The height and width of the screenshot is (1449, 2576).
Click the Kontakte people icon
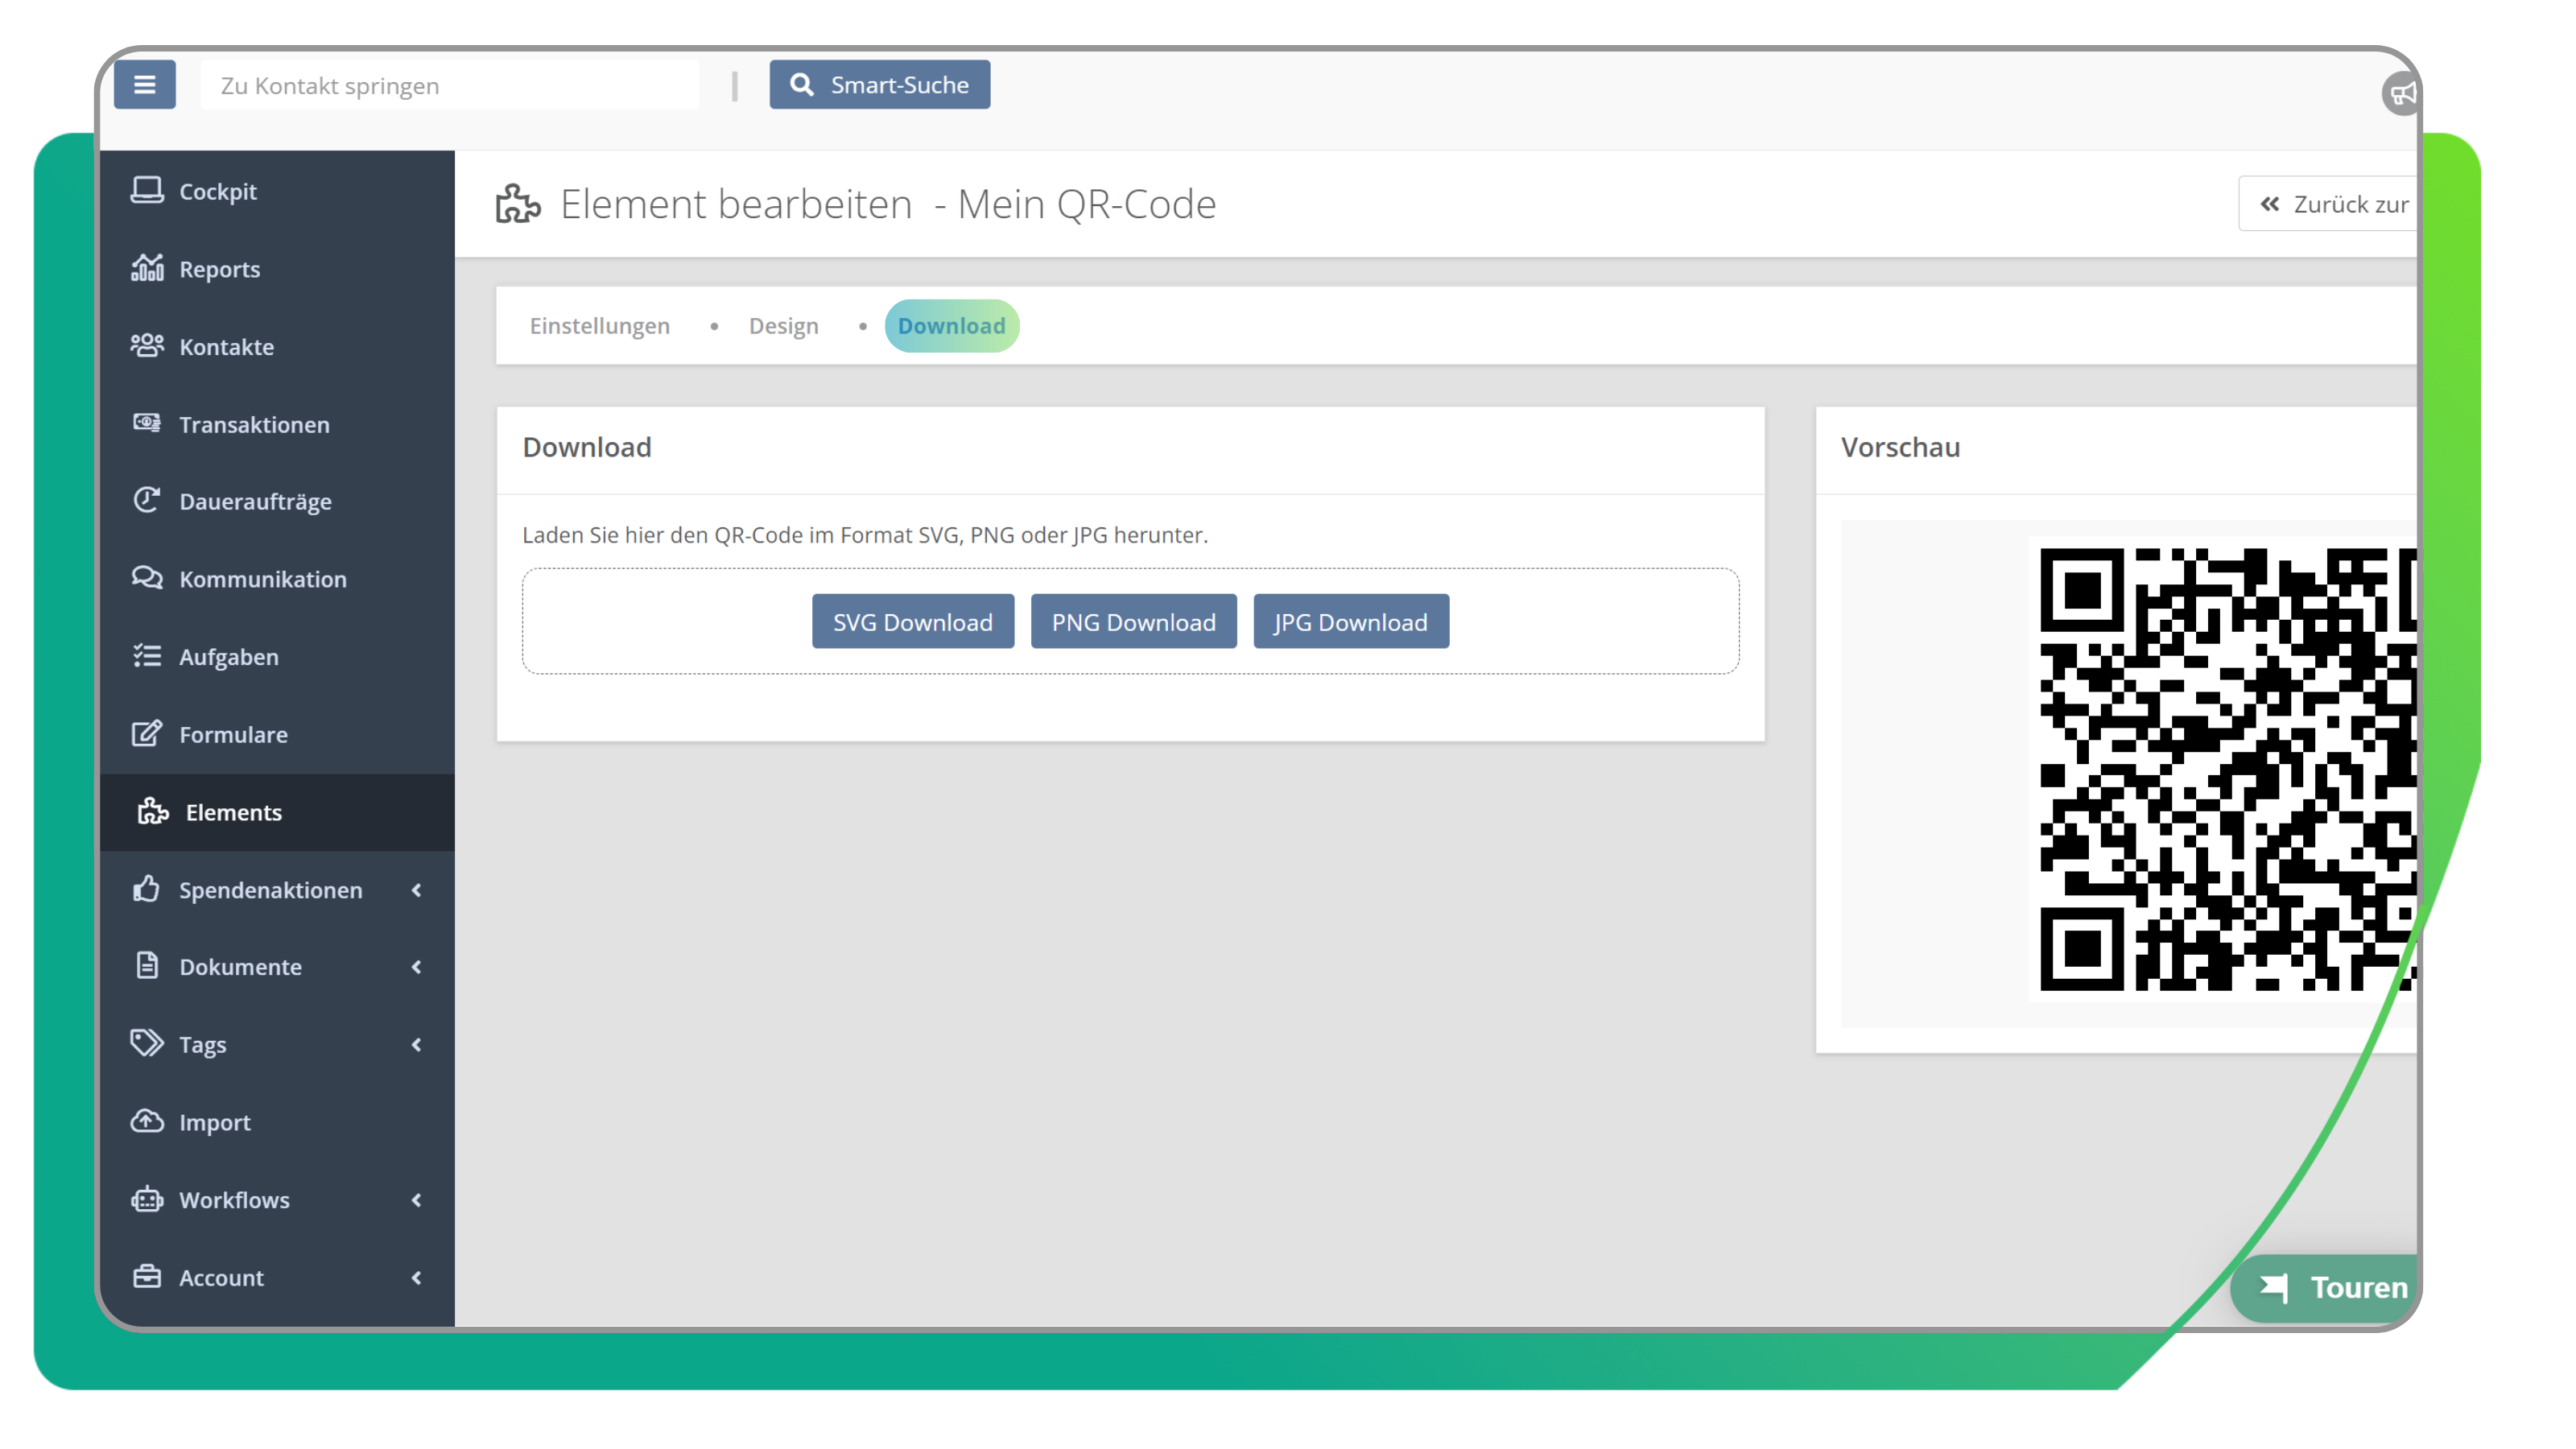tap(147, 346)
